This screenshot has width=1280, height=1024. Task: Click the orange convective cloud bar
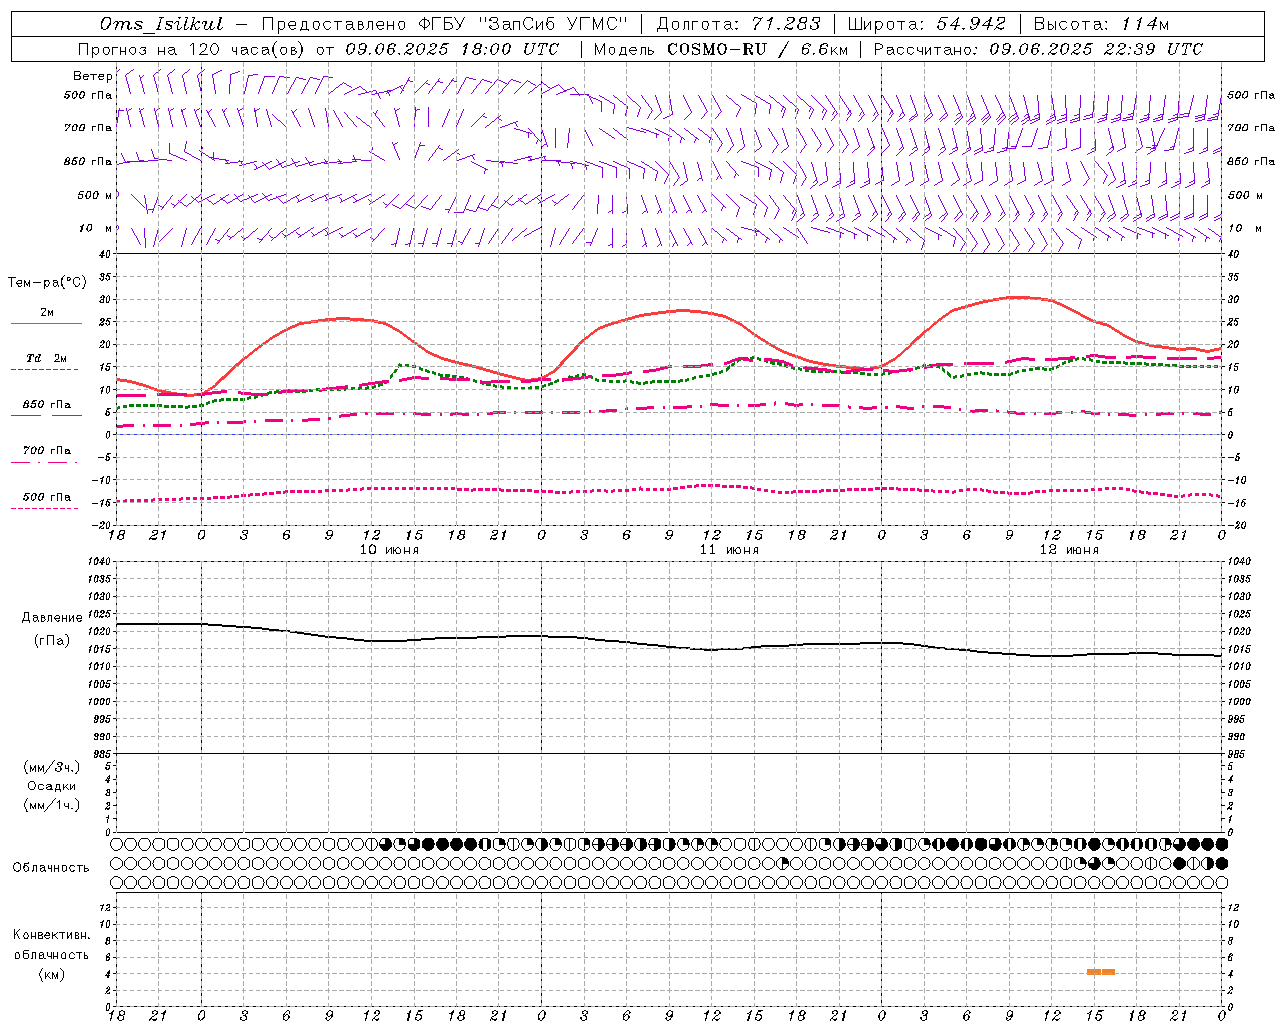pos(1101,972)
